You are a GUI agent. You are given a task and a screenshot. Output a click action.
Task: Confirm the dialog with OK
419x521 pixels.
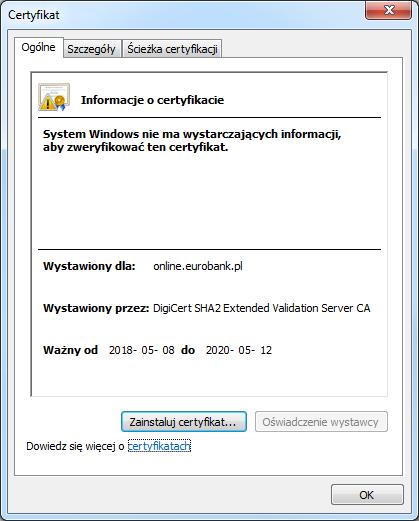[x=367, y=495]
